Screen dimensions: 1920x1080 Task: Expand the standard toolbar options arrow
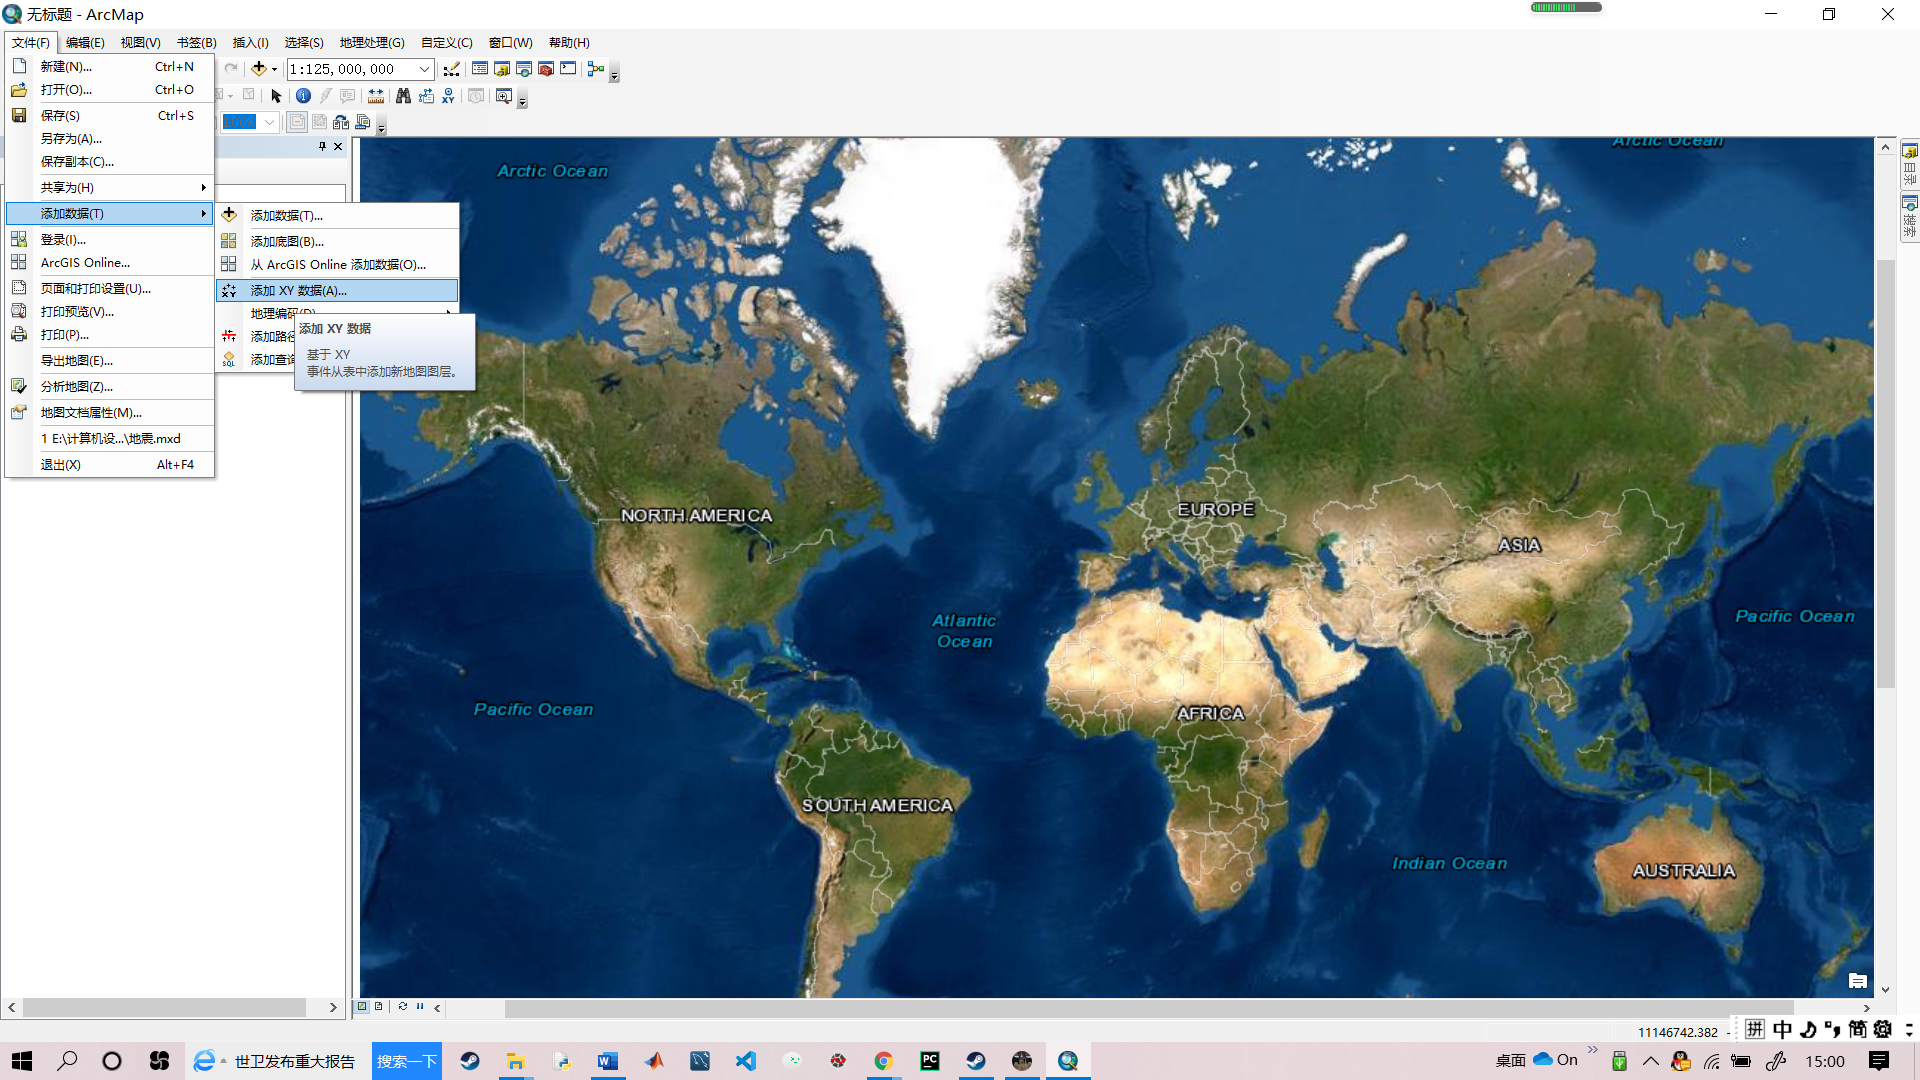click(x=614, y=74)
